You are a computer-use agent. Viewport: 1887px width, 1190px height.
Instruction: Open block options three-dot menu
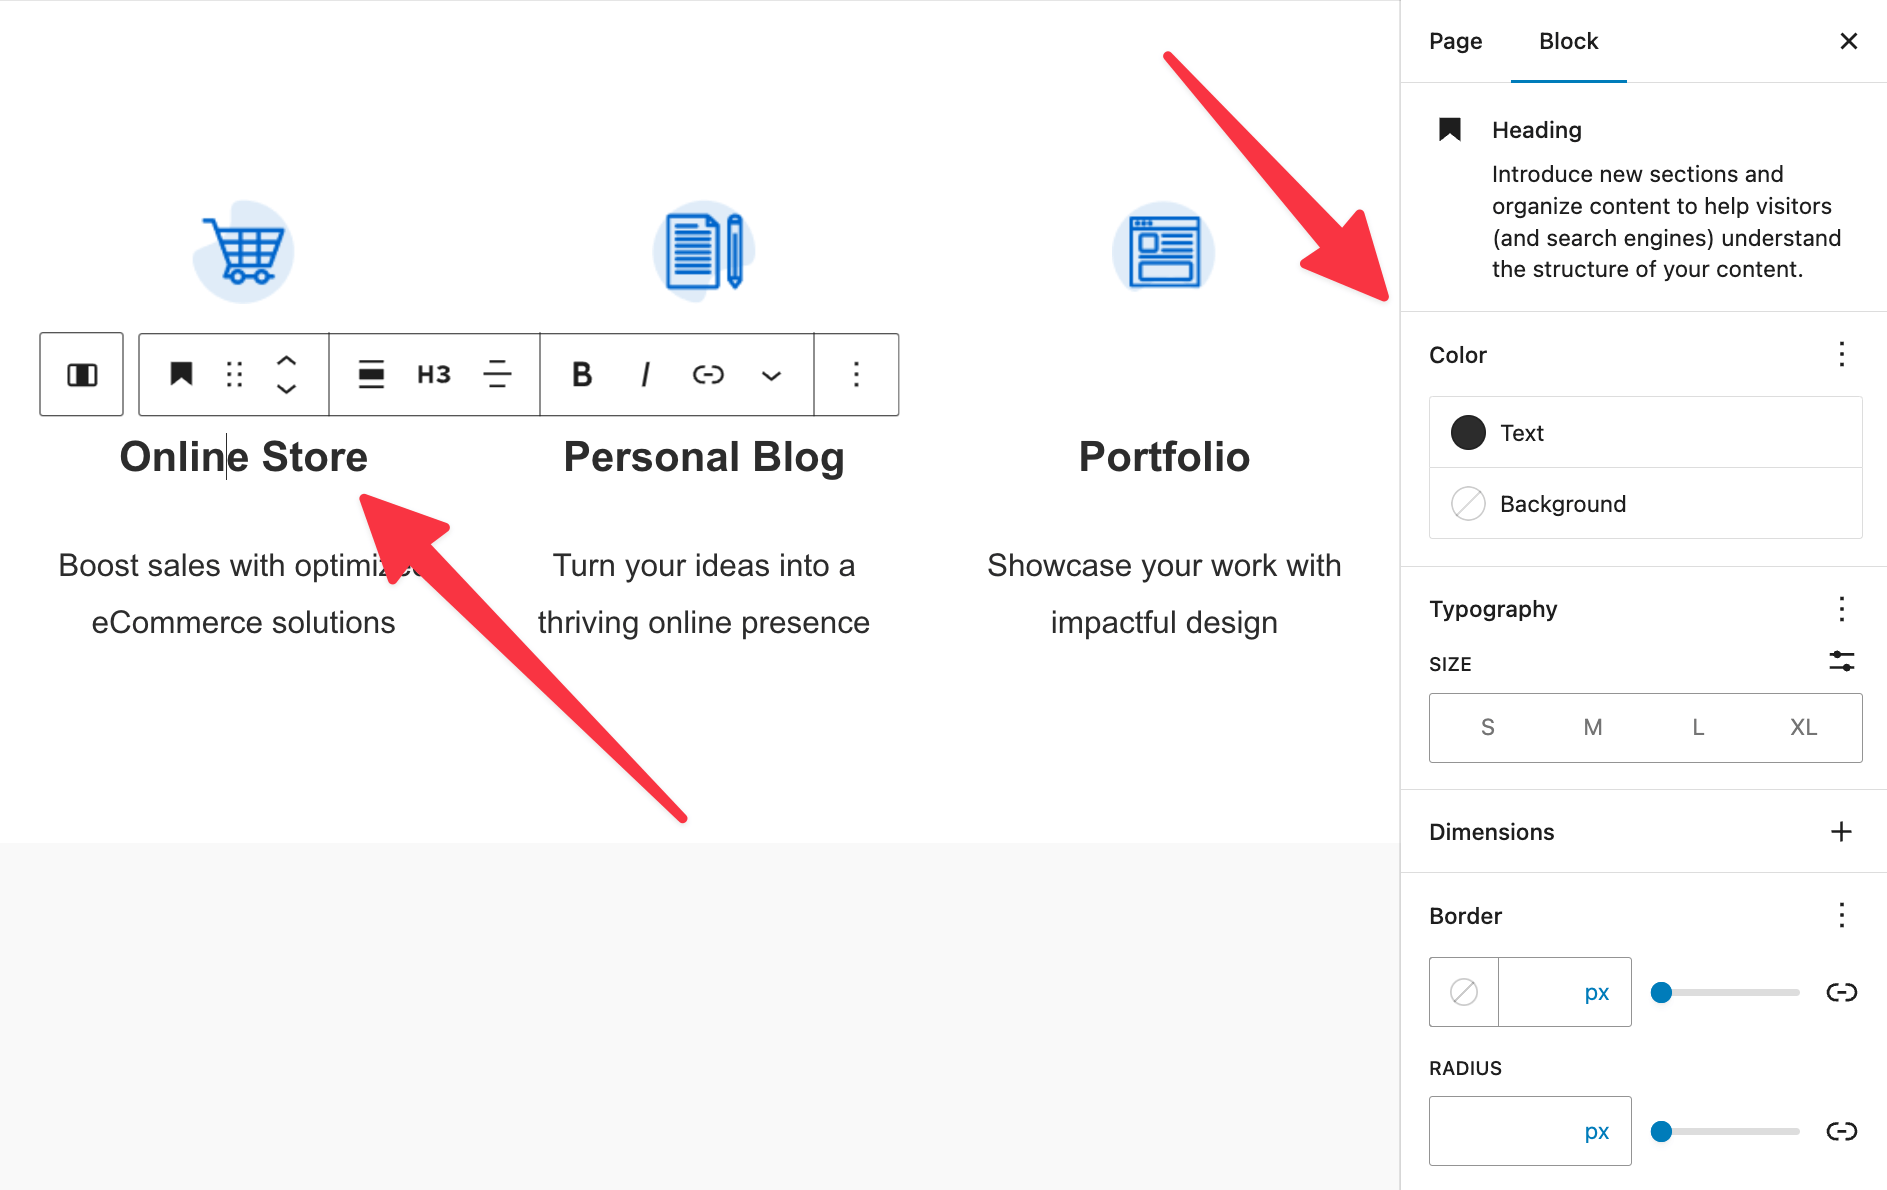pyautogui.click(x=856, y=375)
